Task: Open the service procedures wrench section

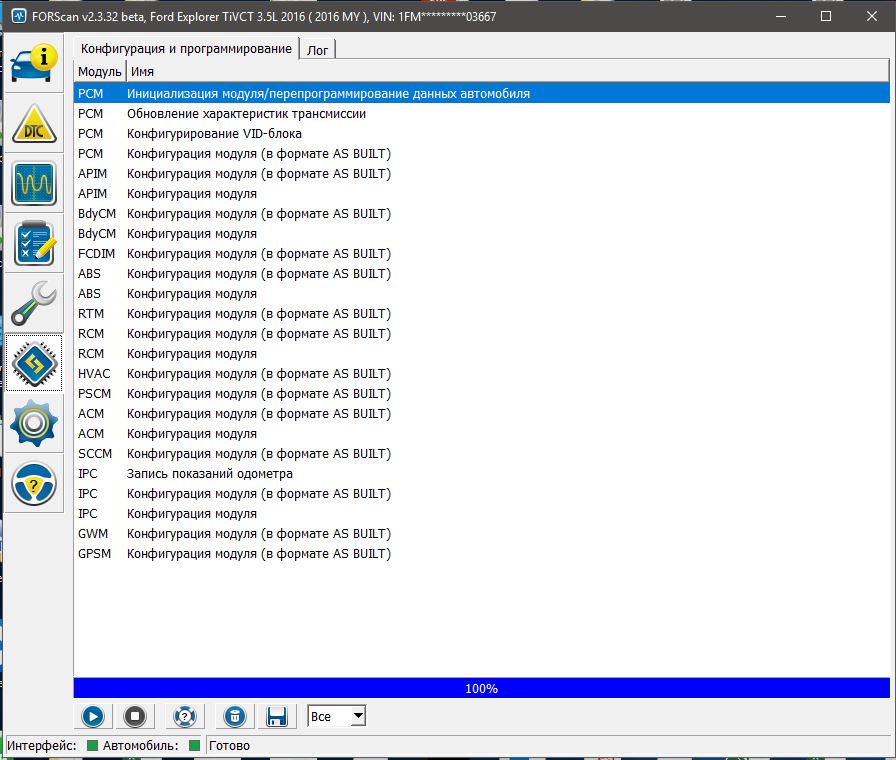Action: tap(34, 303)
